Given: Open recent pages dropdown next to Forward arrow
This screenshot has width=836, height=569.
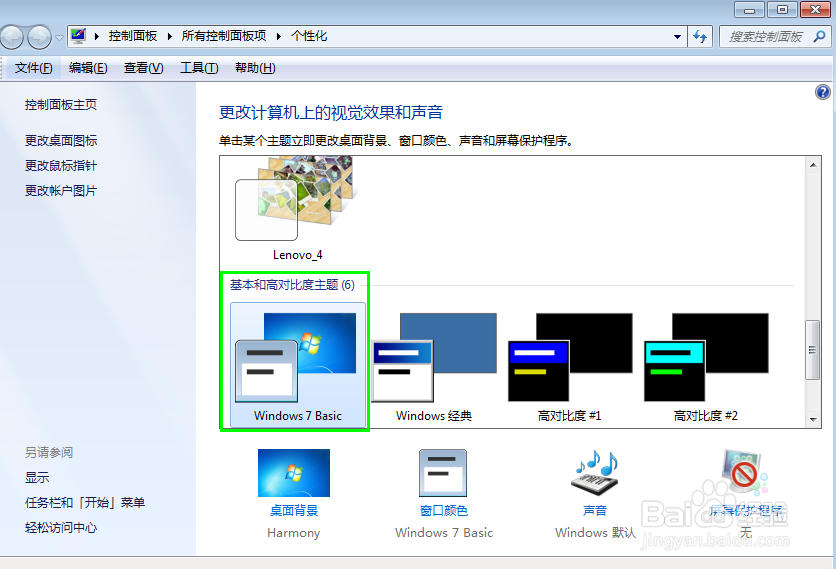Looking at the screenshot, I should click(59, 38).
